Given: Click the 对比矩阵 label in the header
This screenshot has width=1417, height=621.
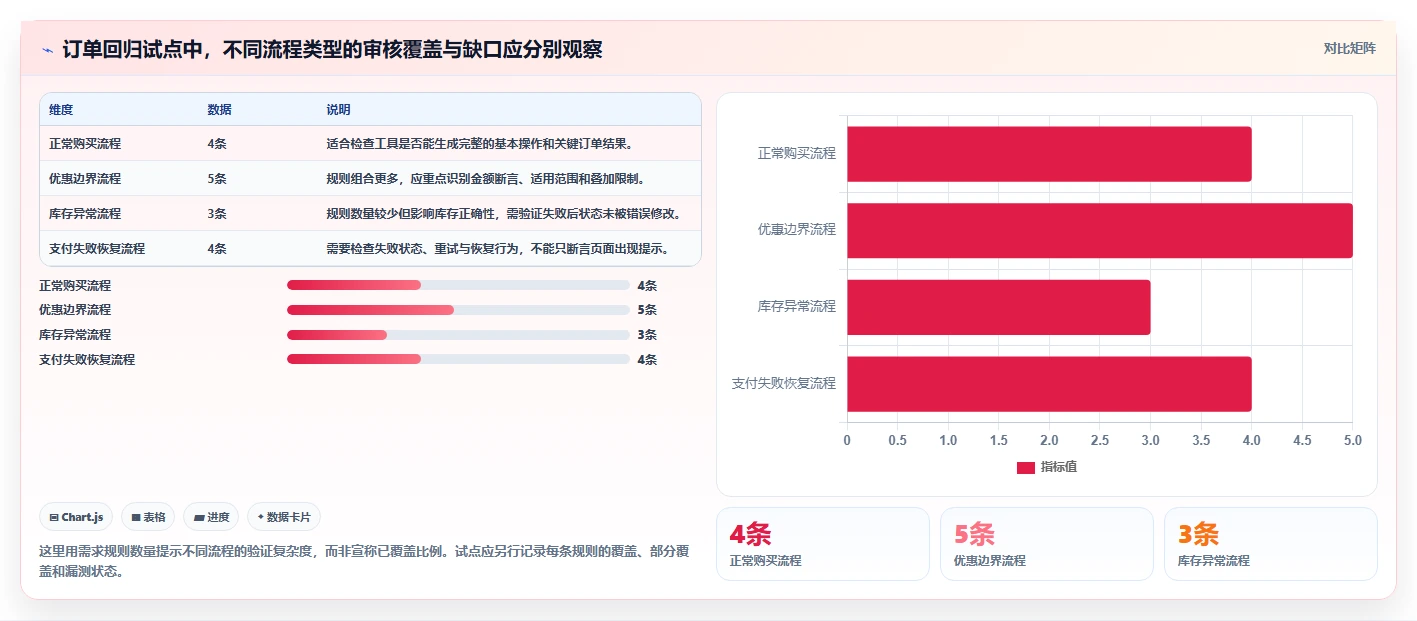Looking at the screenshot, I should click(x=1349, y=48).
